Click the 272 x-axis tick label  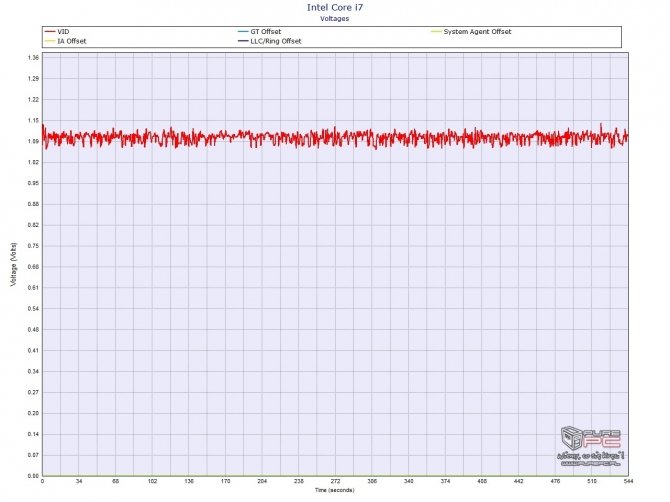(335, 481)
